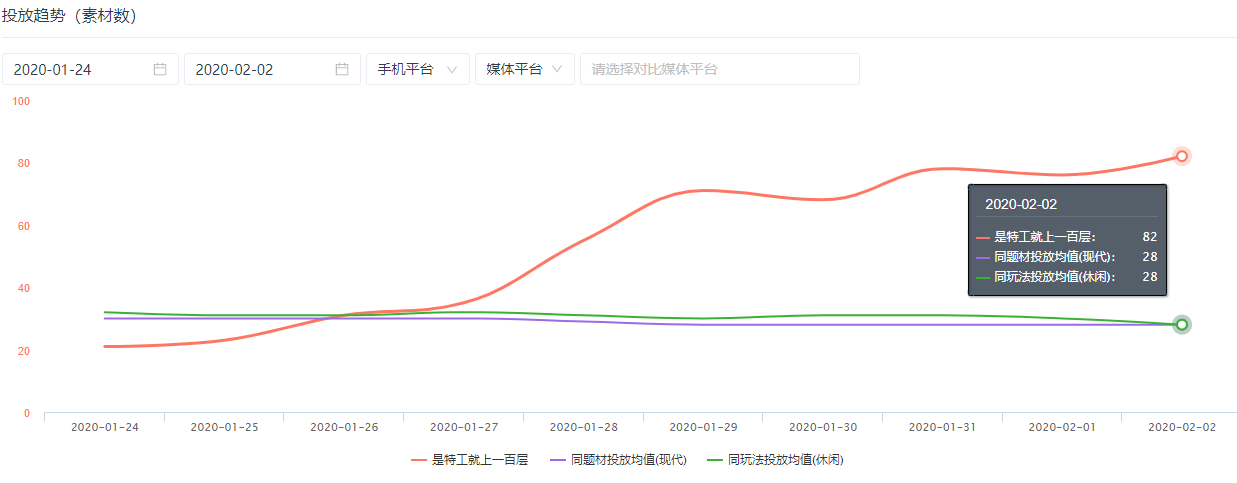Toggle 是特工就上一百层 series in legend
Viewport: 1237px width, 483px height.
479,460
